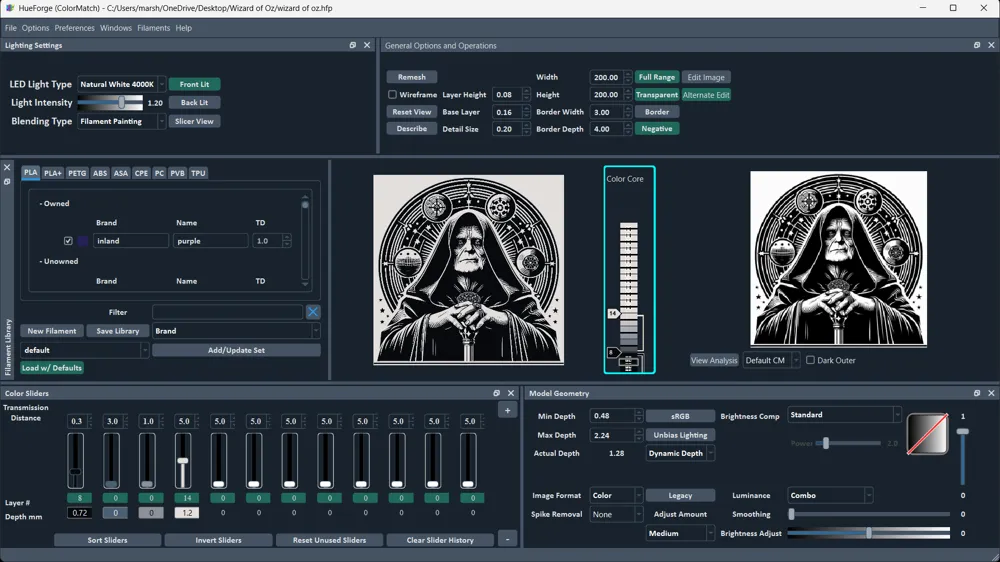This screenshot has width=1000, height=562.
Task: Open LED Light Type dropdown
Action: 121,84
